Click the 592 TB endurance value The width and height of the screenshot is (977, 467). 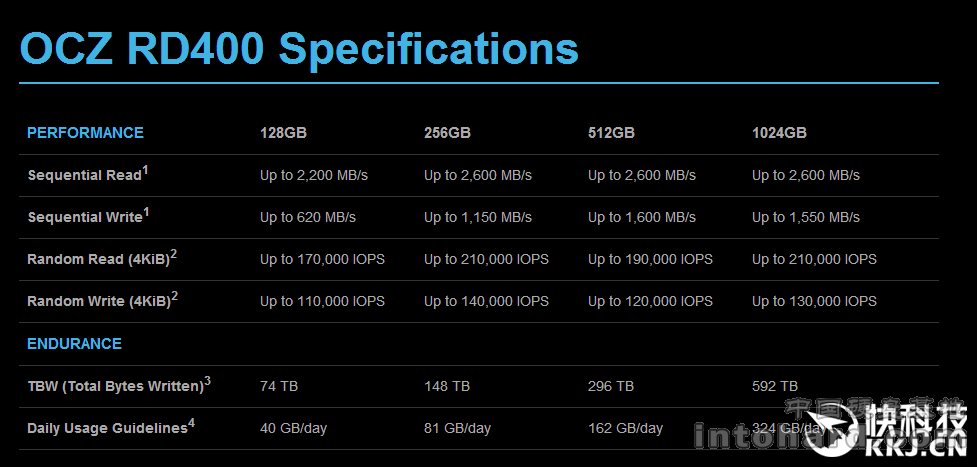point(775,386)
